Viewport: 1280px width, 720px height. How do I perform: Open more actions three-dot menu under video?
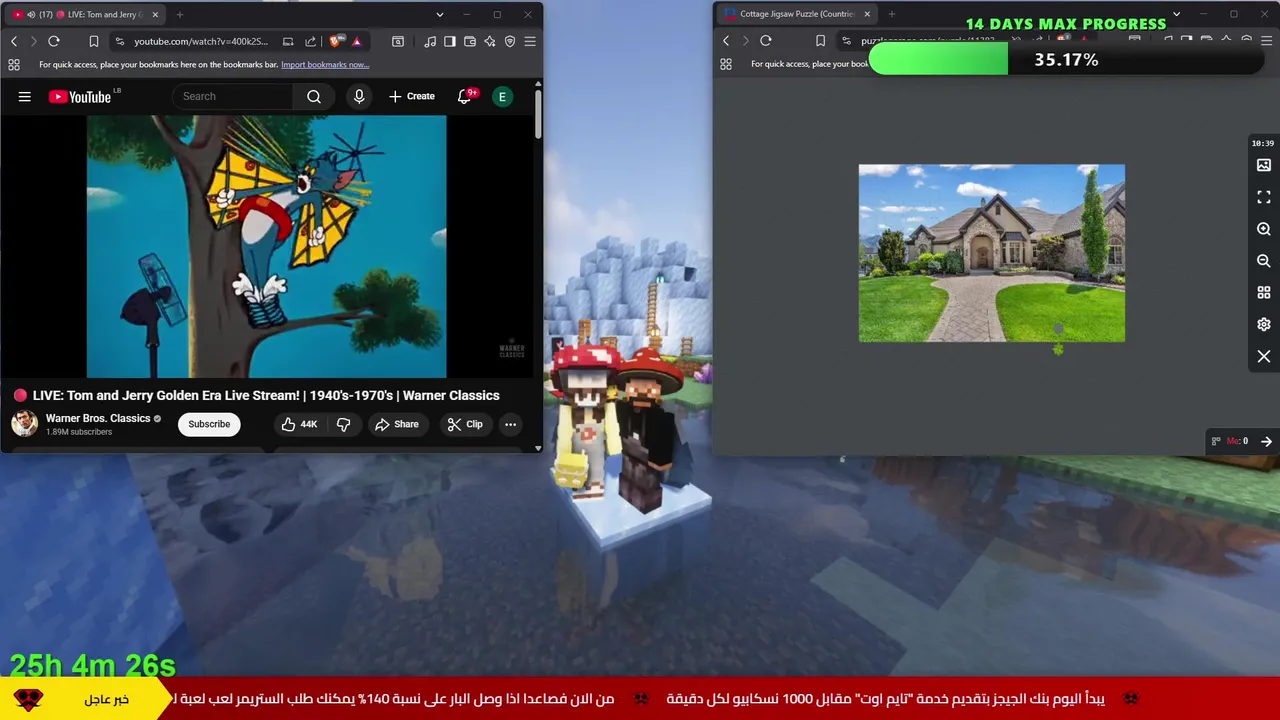pyautogui.click(x=510, y=424)
